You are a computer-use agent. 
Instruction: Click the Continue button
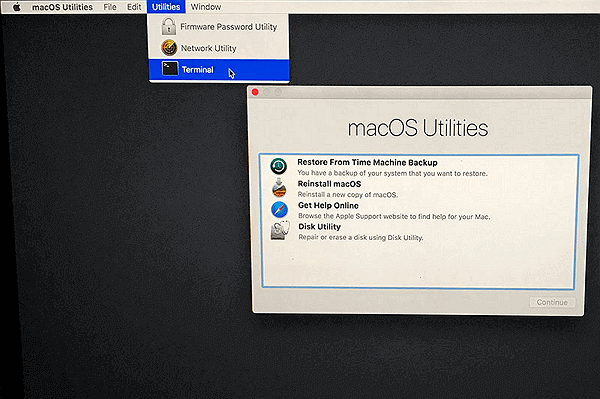(552, 302)
